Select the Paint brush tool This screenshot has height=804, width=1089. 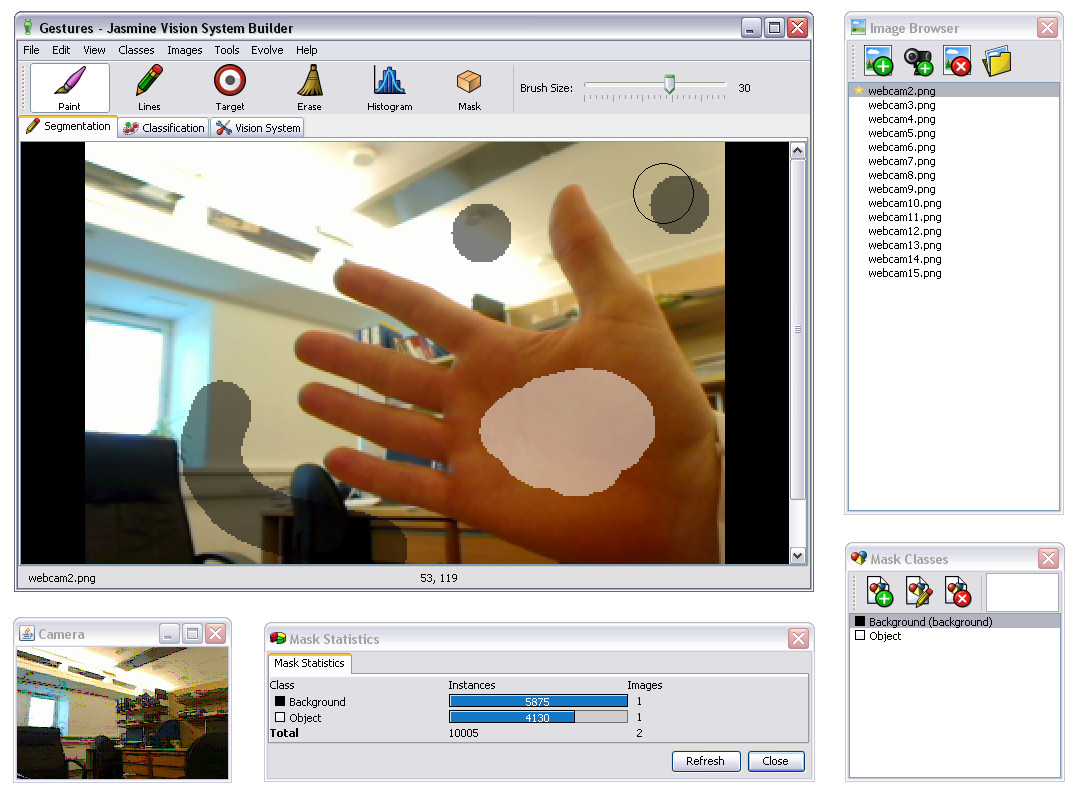coord(69,87)
